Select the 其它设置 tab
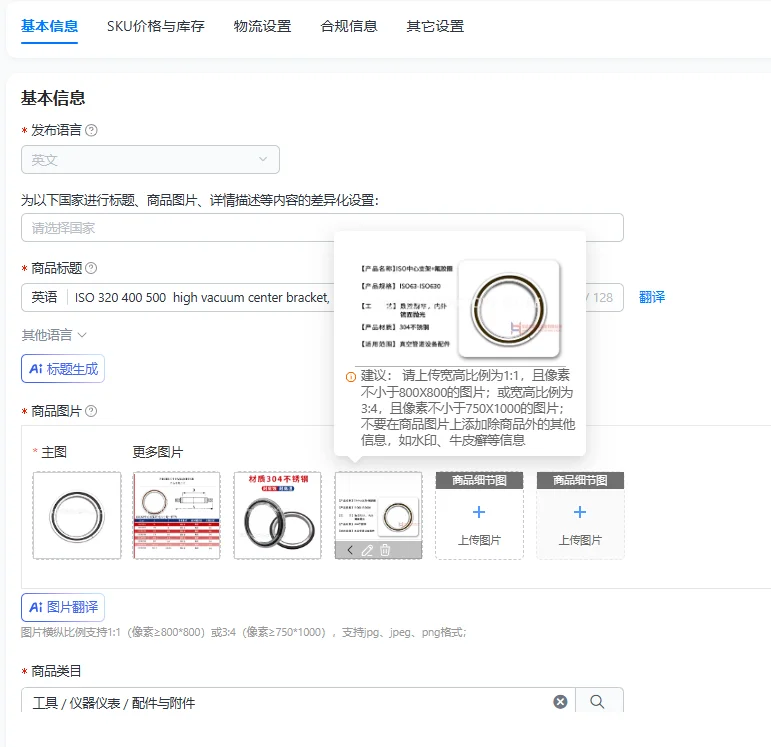Viewport: 771px width, 747px height. coord(435,26)
